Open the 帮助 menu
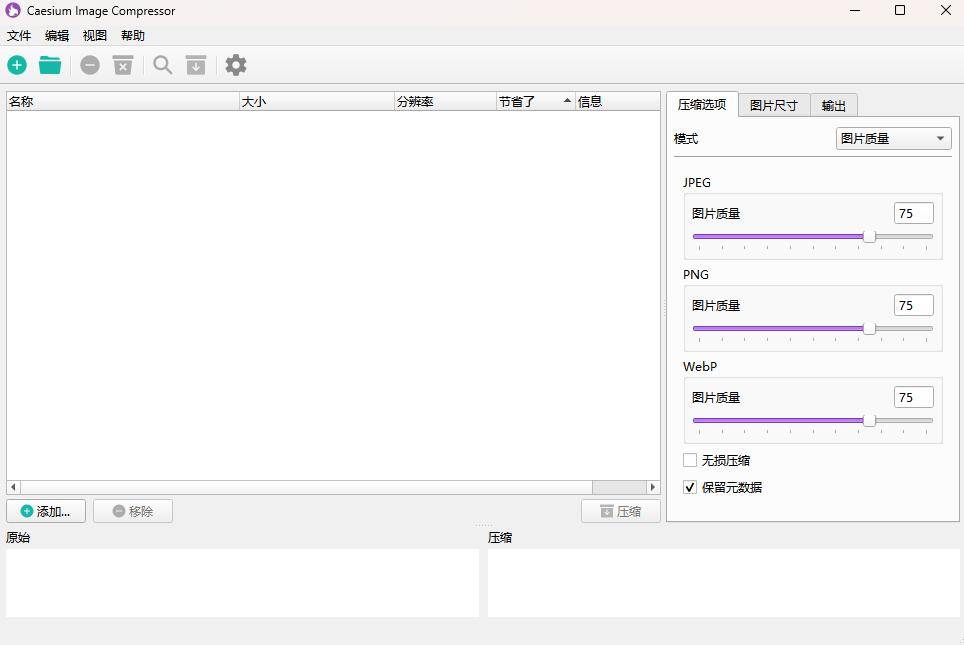Screen dimensions: 964x645 tap(133, 36)
